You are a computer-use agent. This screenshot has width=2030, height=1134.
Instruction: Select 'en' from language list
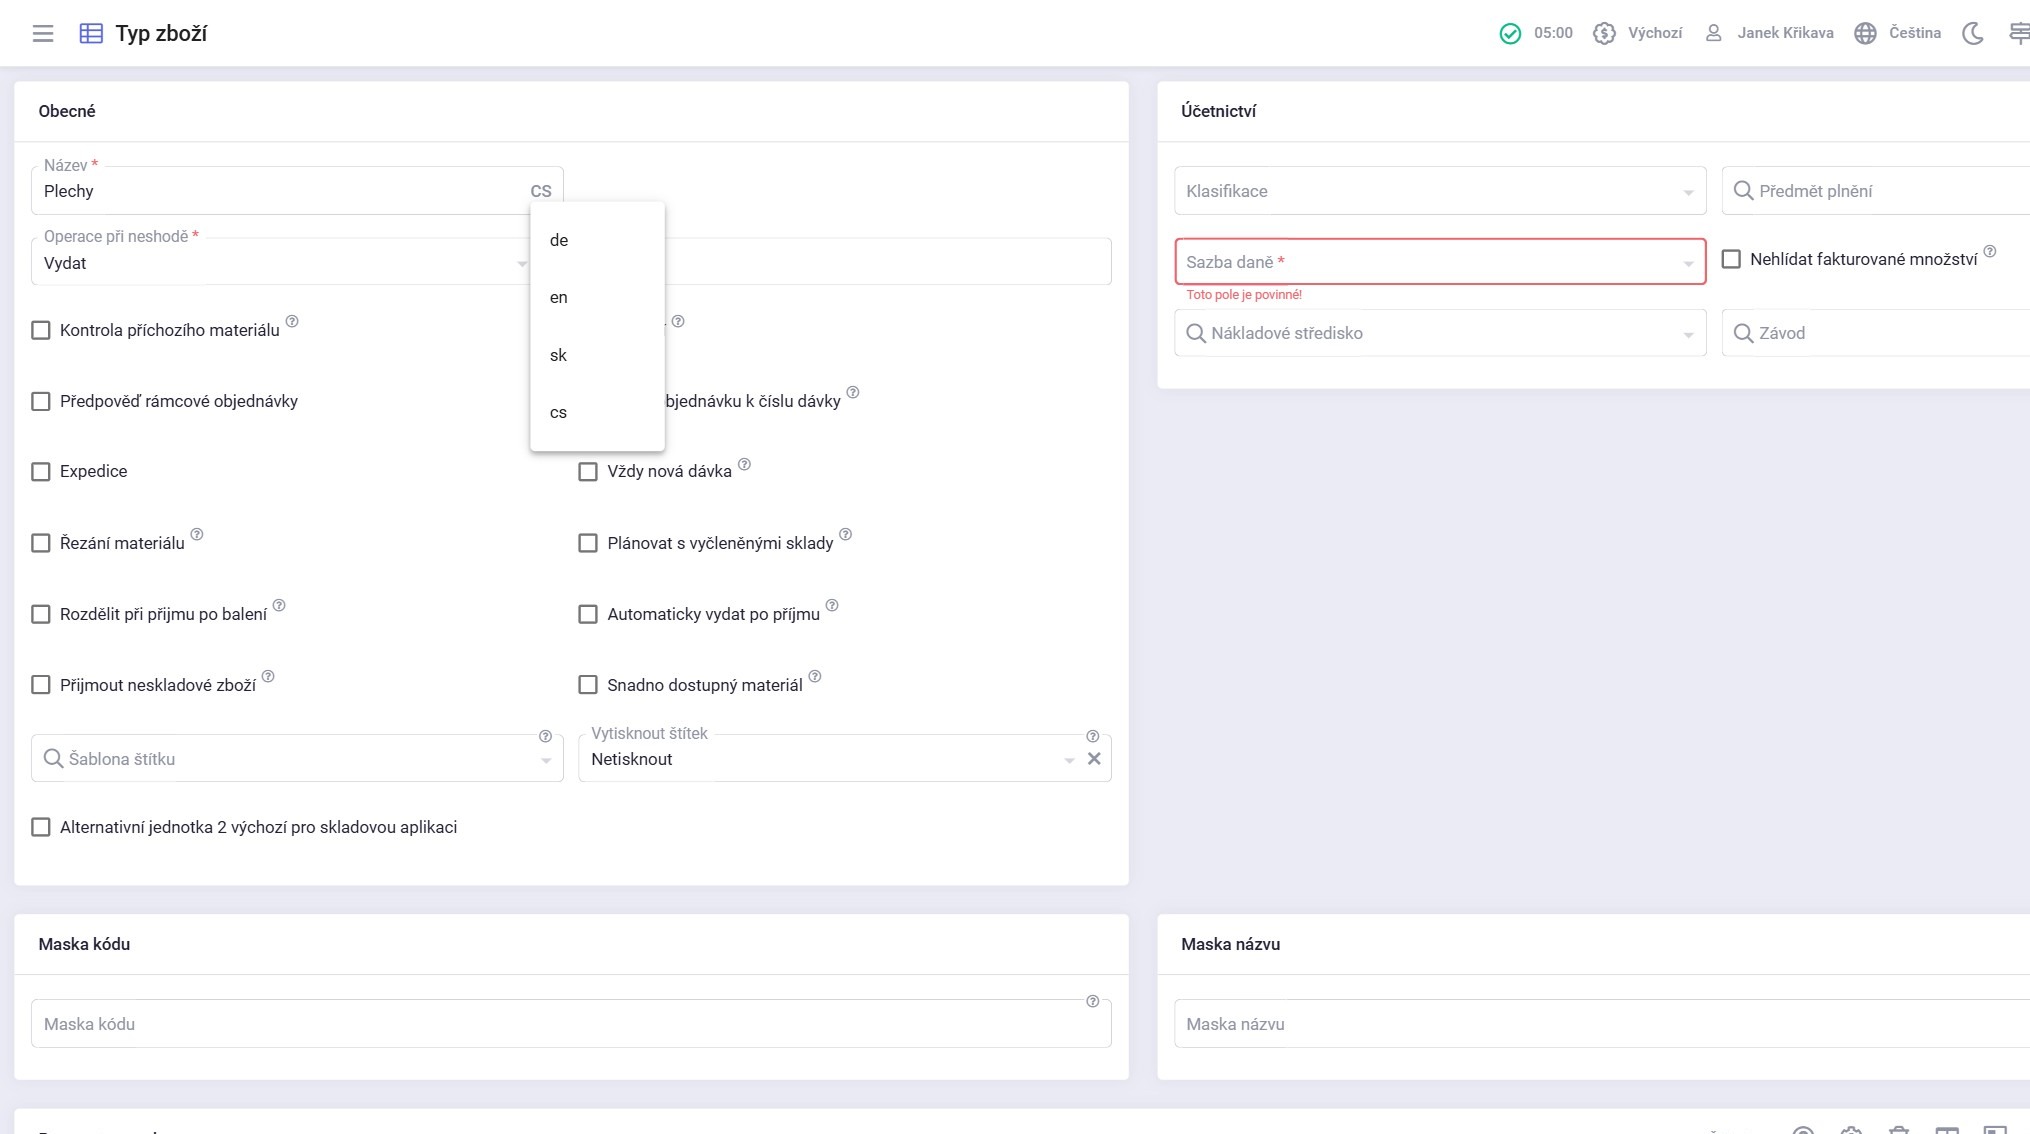point(559,297)
